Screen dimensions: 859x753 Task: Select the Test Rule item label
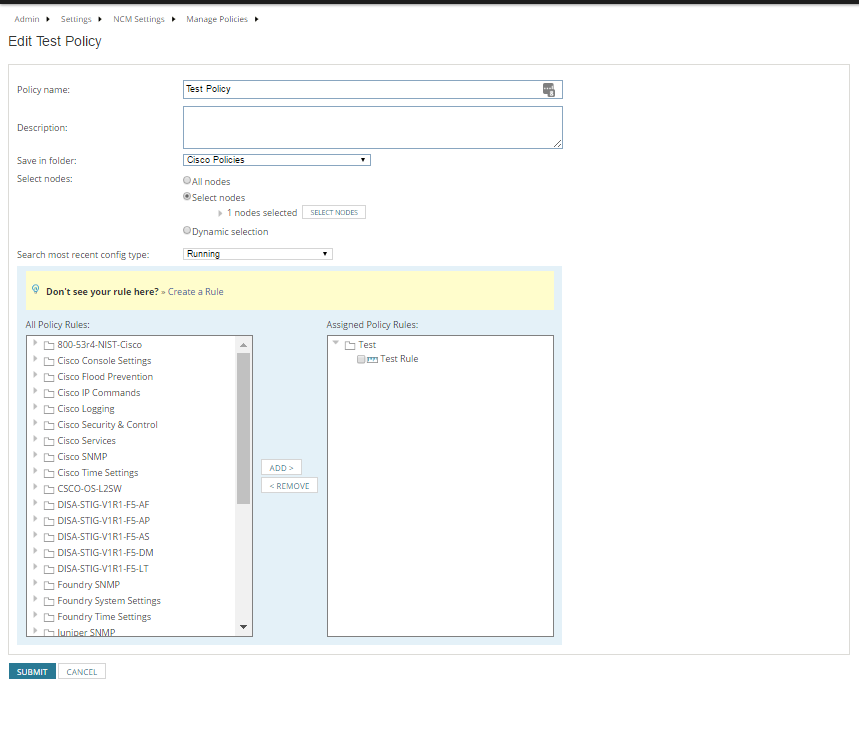coord(399,359)
